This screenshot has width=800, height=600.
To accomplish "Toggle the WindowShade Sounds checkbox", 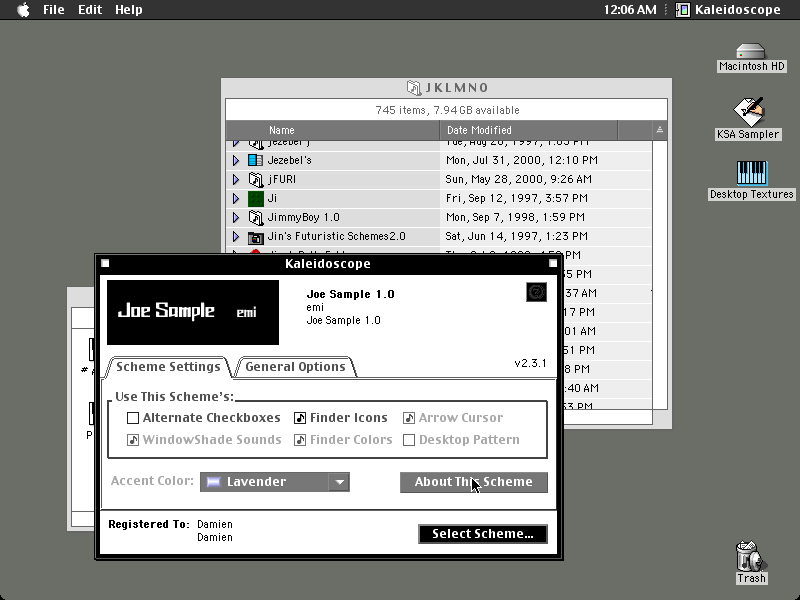I will [x=133, y=440].
